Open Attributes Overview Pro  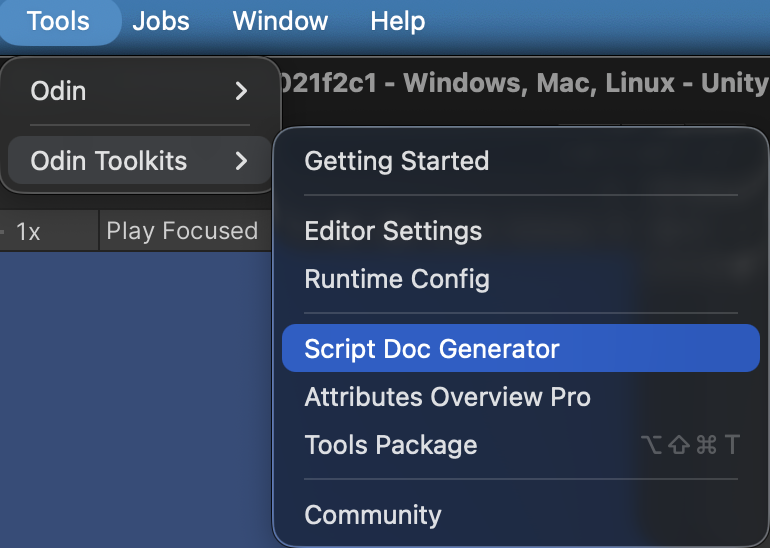(521, 397)
